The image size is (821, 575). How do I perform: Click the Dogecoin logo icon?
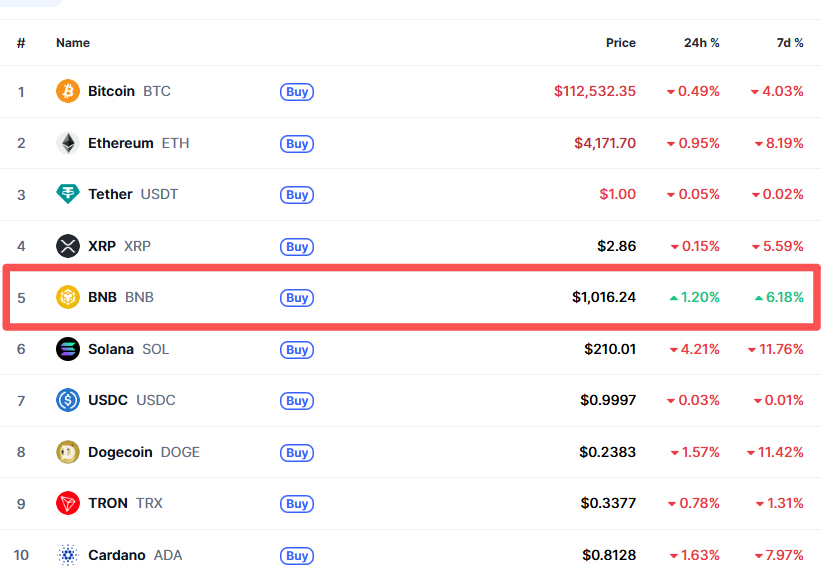pyautogui.click(x=68, y=452)
